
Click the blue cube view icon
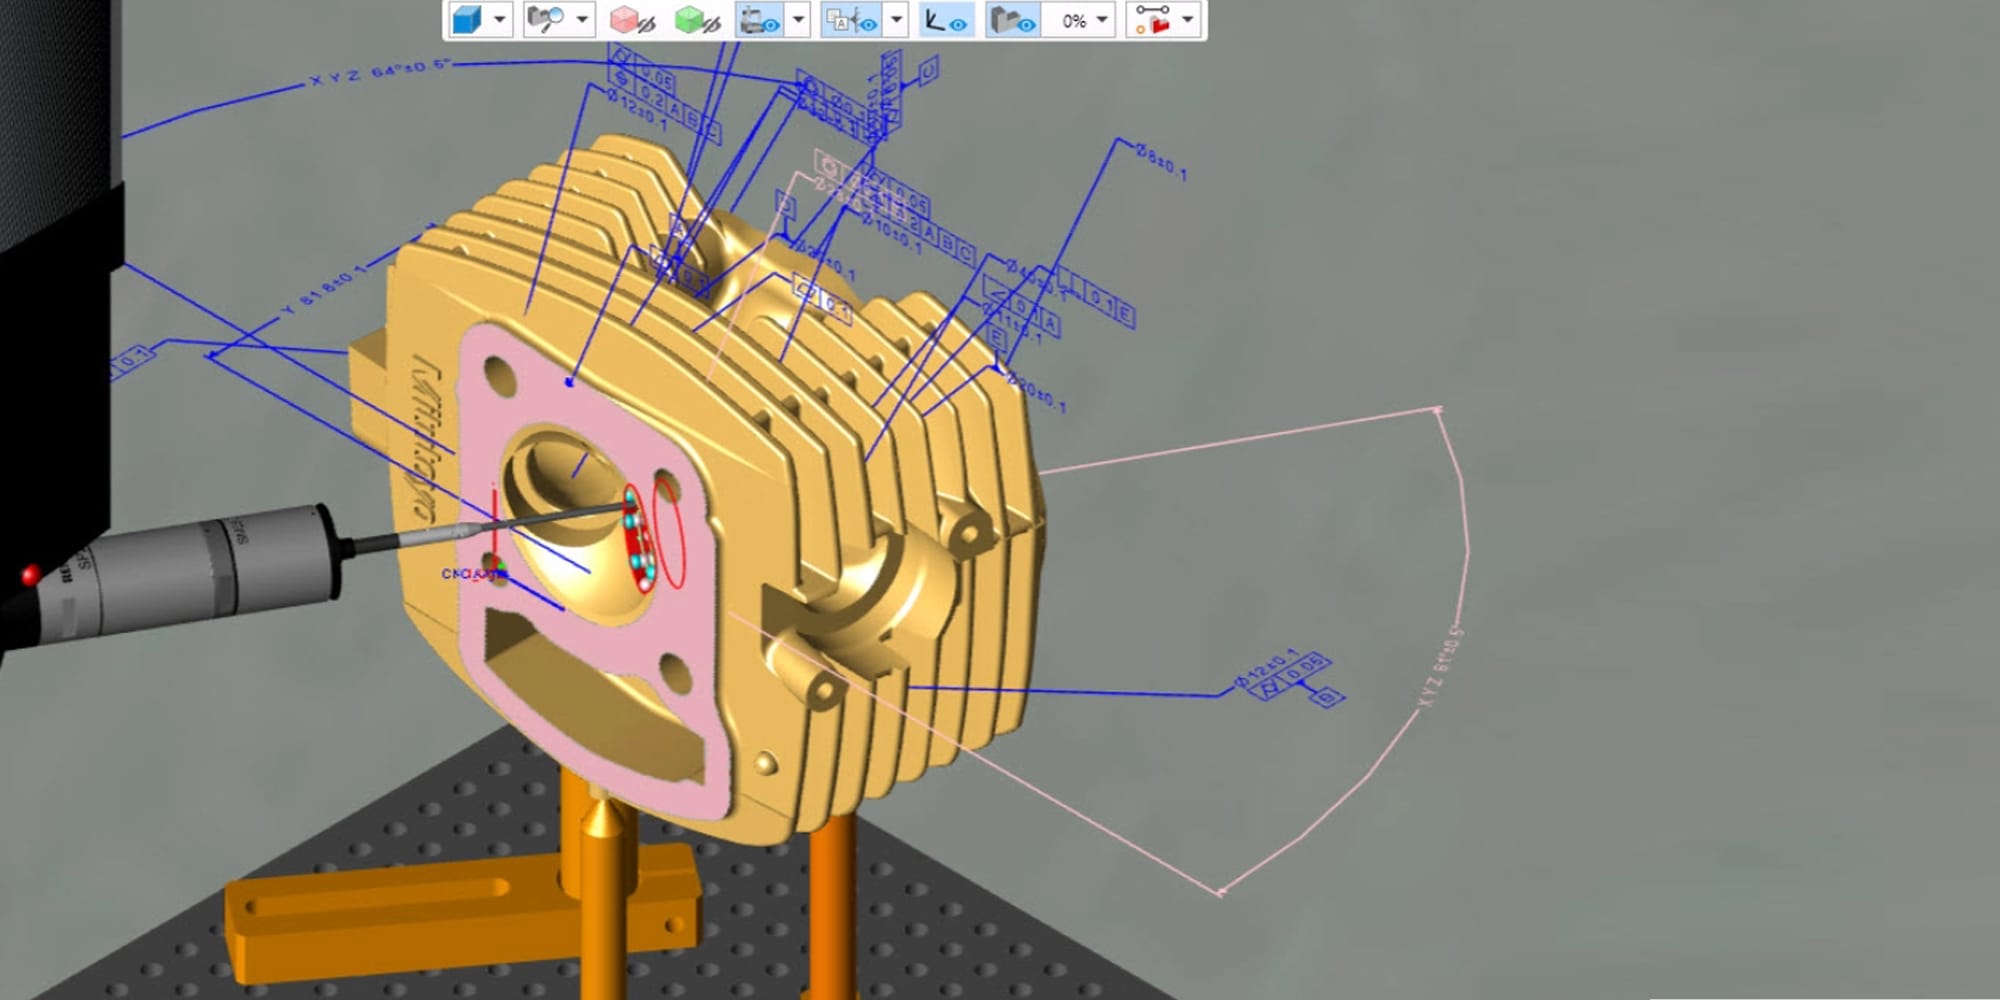466,20
